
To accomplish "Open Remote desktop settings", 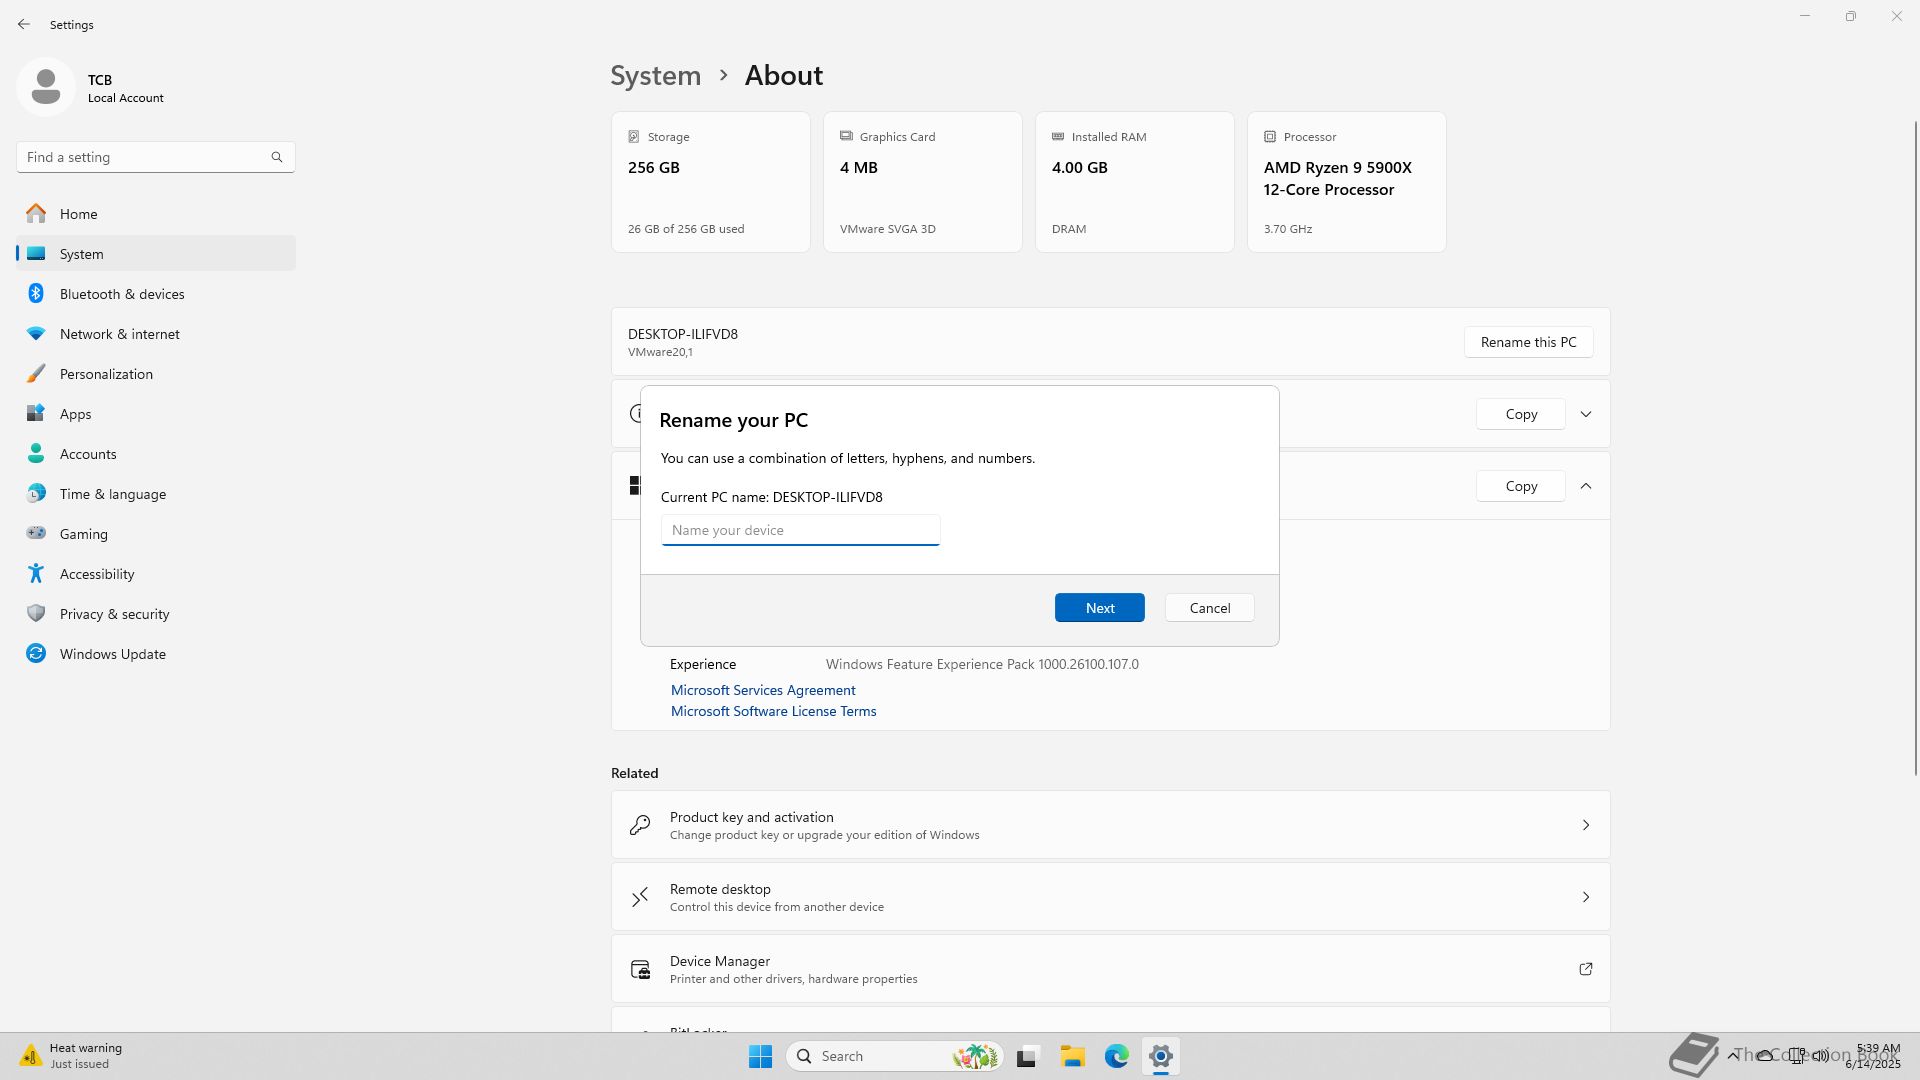I will (x=1110, y=897).
